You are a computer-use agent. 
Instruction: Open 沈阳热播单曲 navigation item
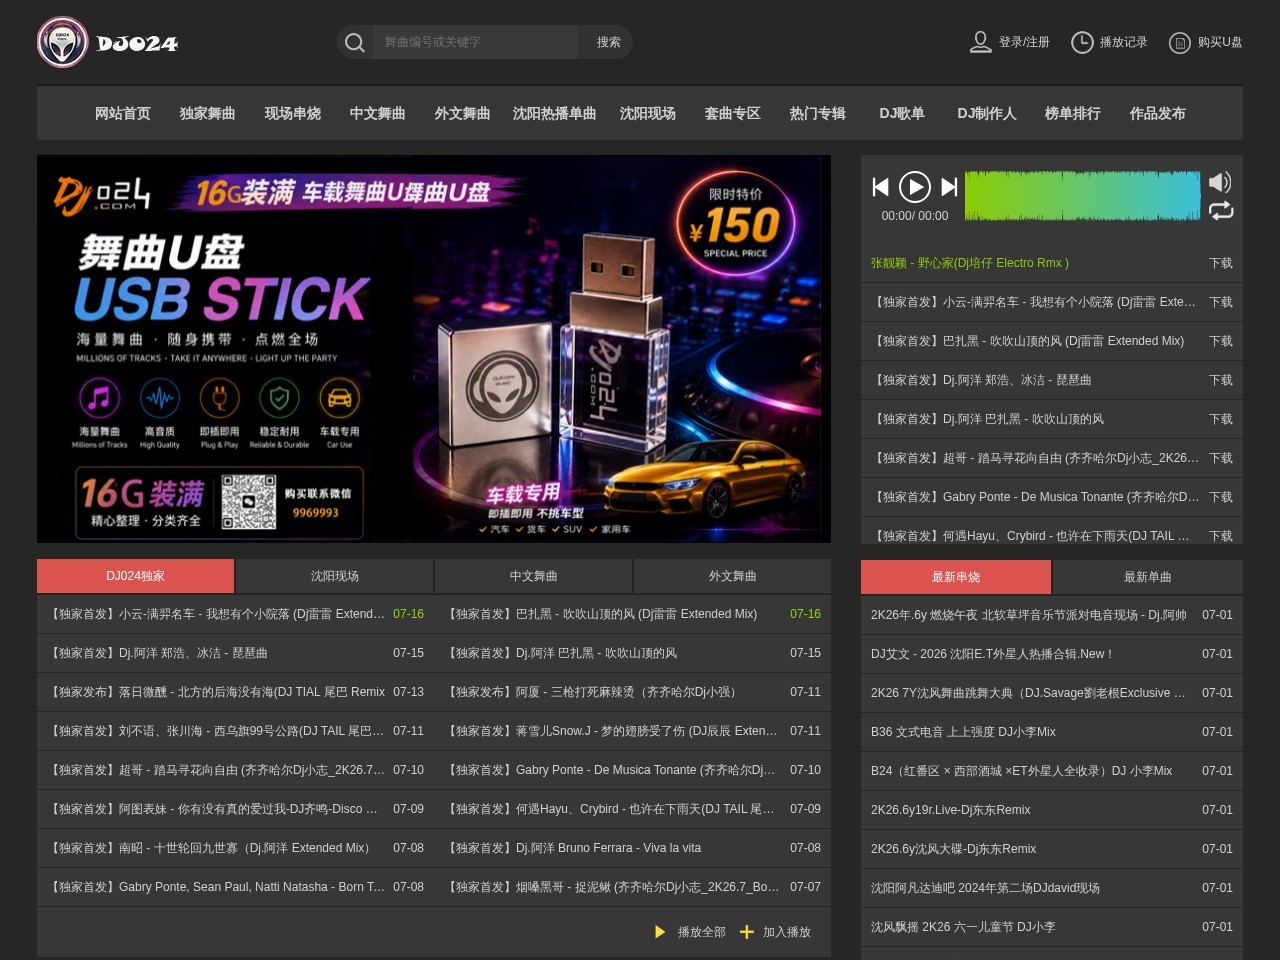pyautogui.click(x=555, y=113)
